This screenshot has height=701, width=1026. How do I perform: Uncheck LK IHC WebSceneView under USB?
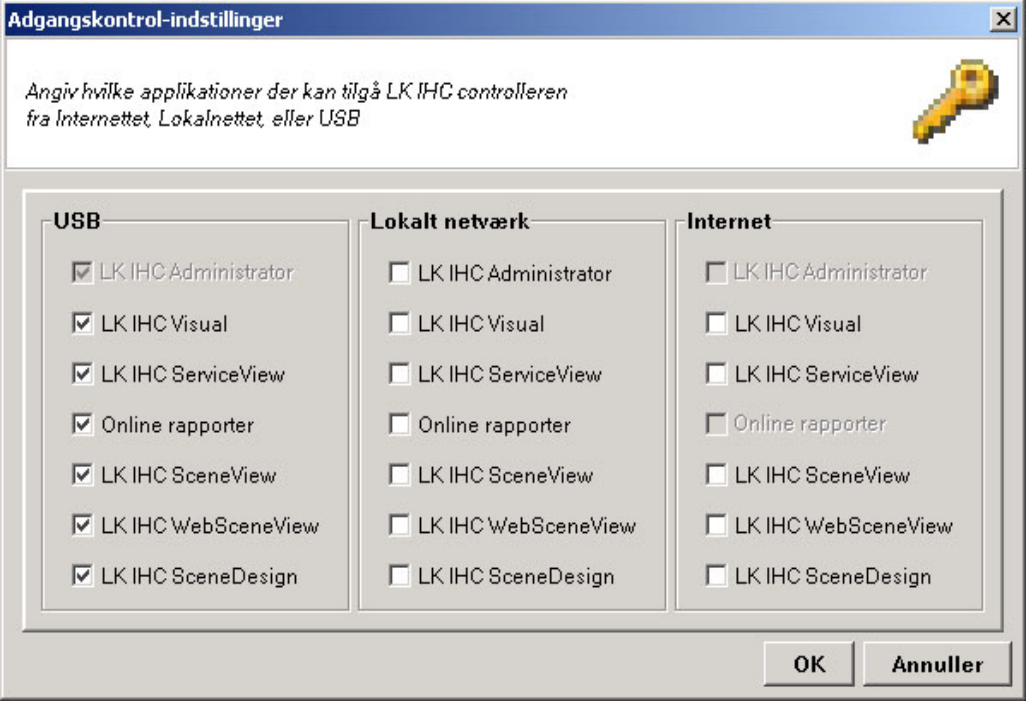click(x=83, y=525)
